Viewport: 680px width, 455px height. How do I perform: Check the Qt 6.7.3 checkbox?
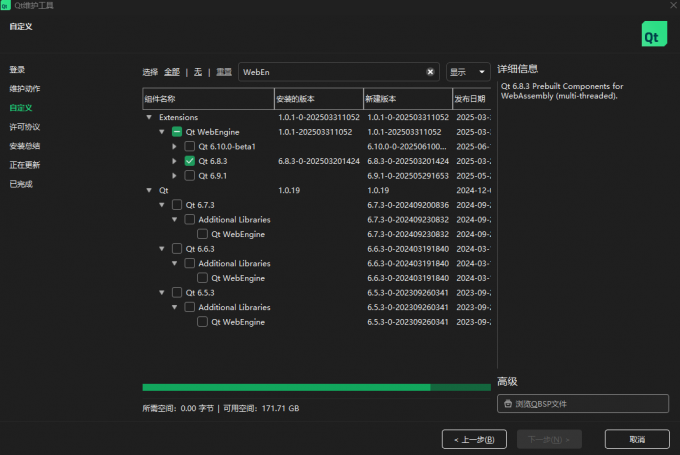coord(177,205)
